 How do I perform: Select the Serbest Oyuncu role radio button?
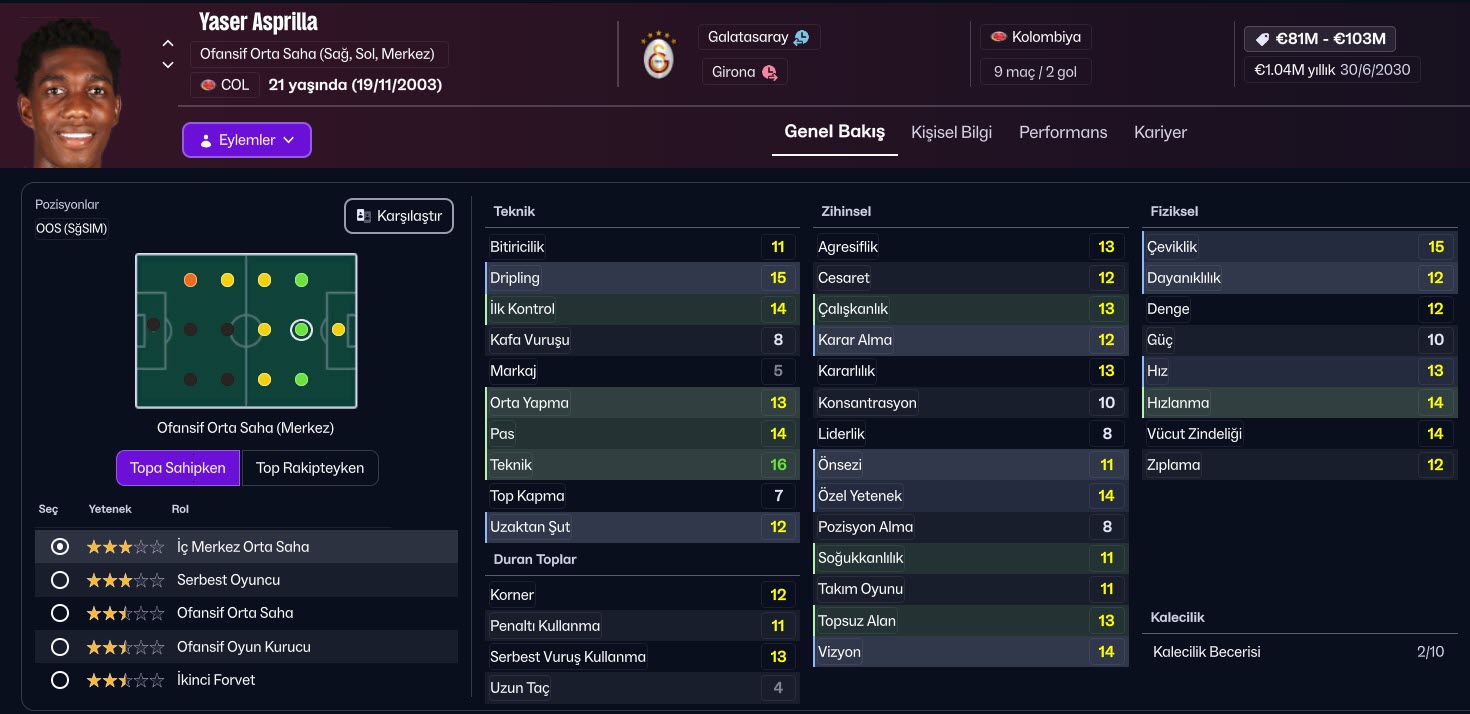[x=60, y=580]
